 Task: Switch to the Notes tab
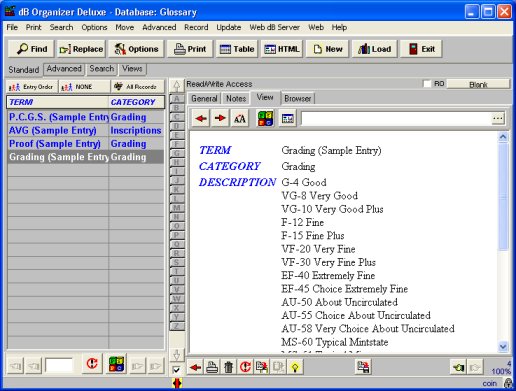click(236, 99)
